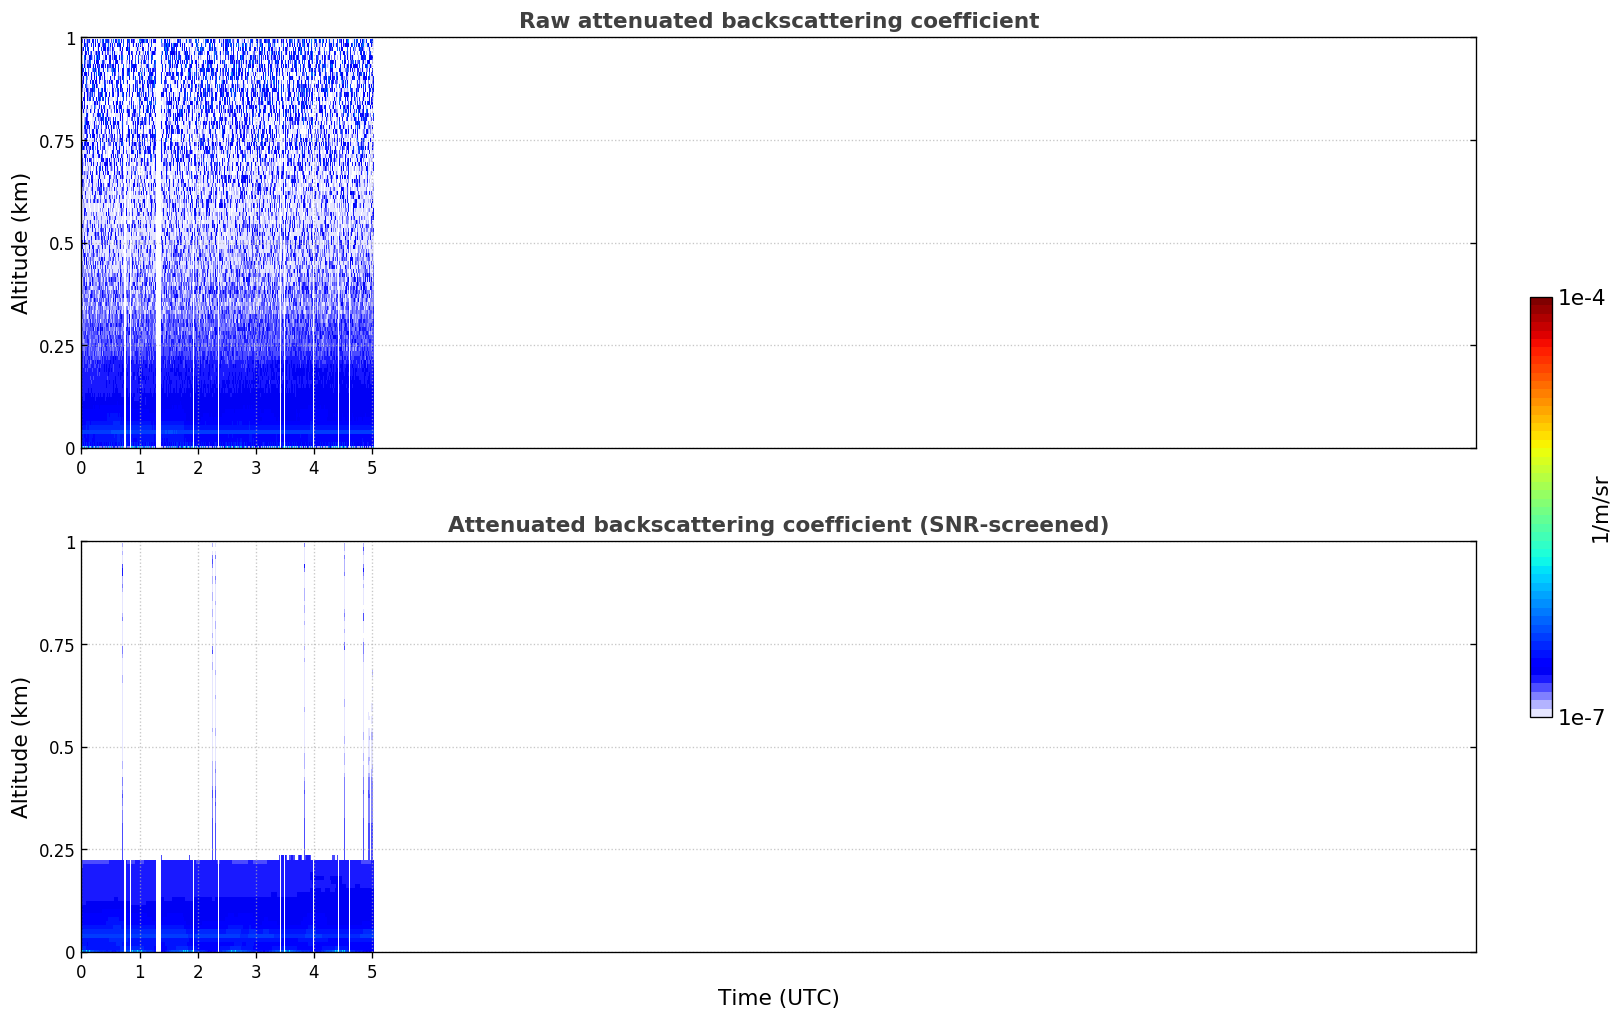The width and height of the screenshot is (1621, 1020).
Task: Pick the dark blue band in colorbar
Action: click(x=1541, y=660)
